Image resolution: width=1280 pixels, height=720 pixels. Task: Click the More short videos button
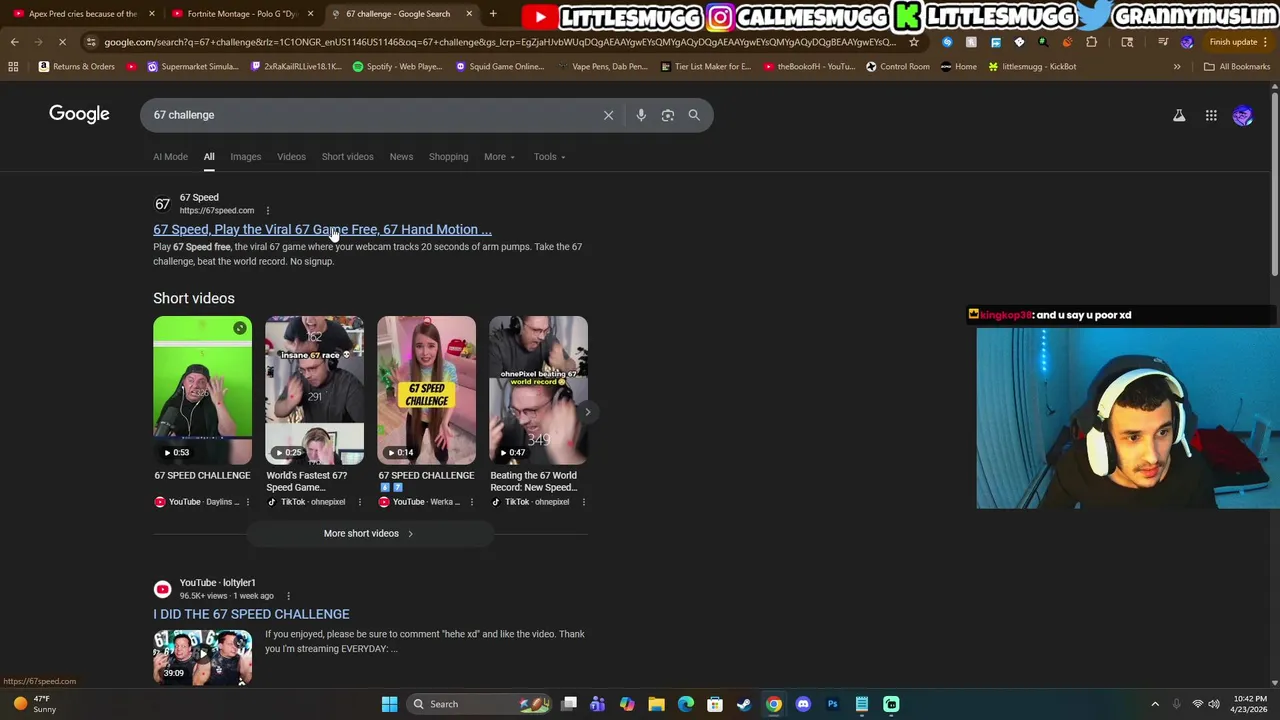368,533
